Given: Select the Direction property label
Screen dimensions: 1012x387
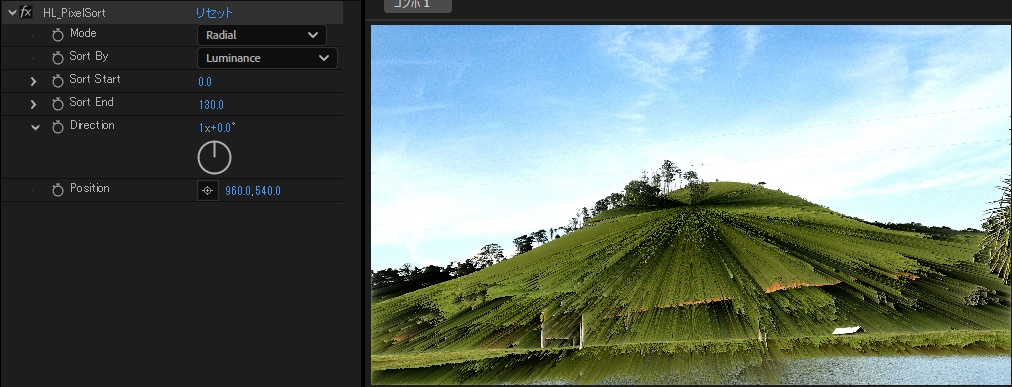Looking at the screenshot, I should pyautogui.click(x=92, y=125).
